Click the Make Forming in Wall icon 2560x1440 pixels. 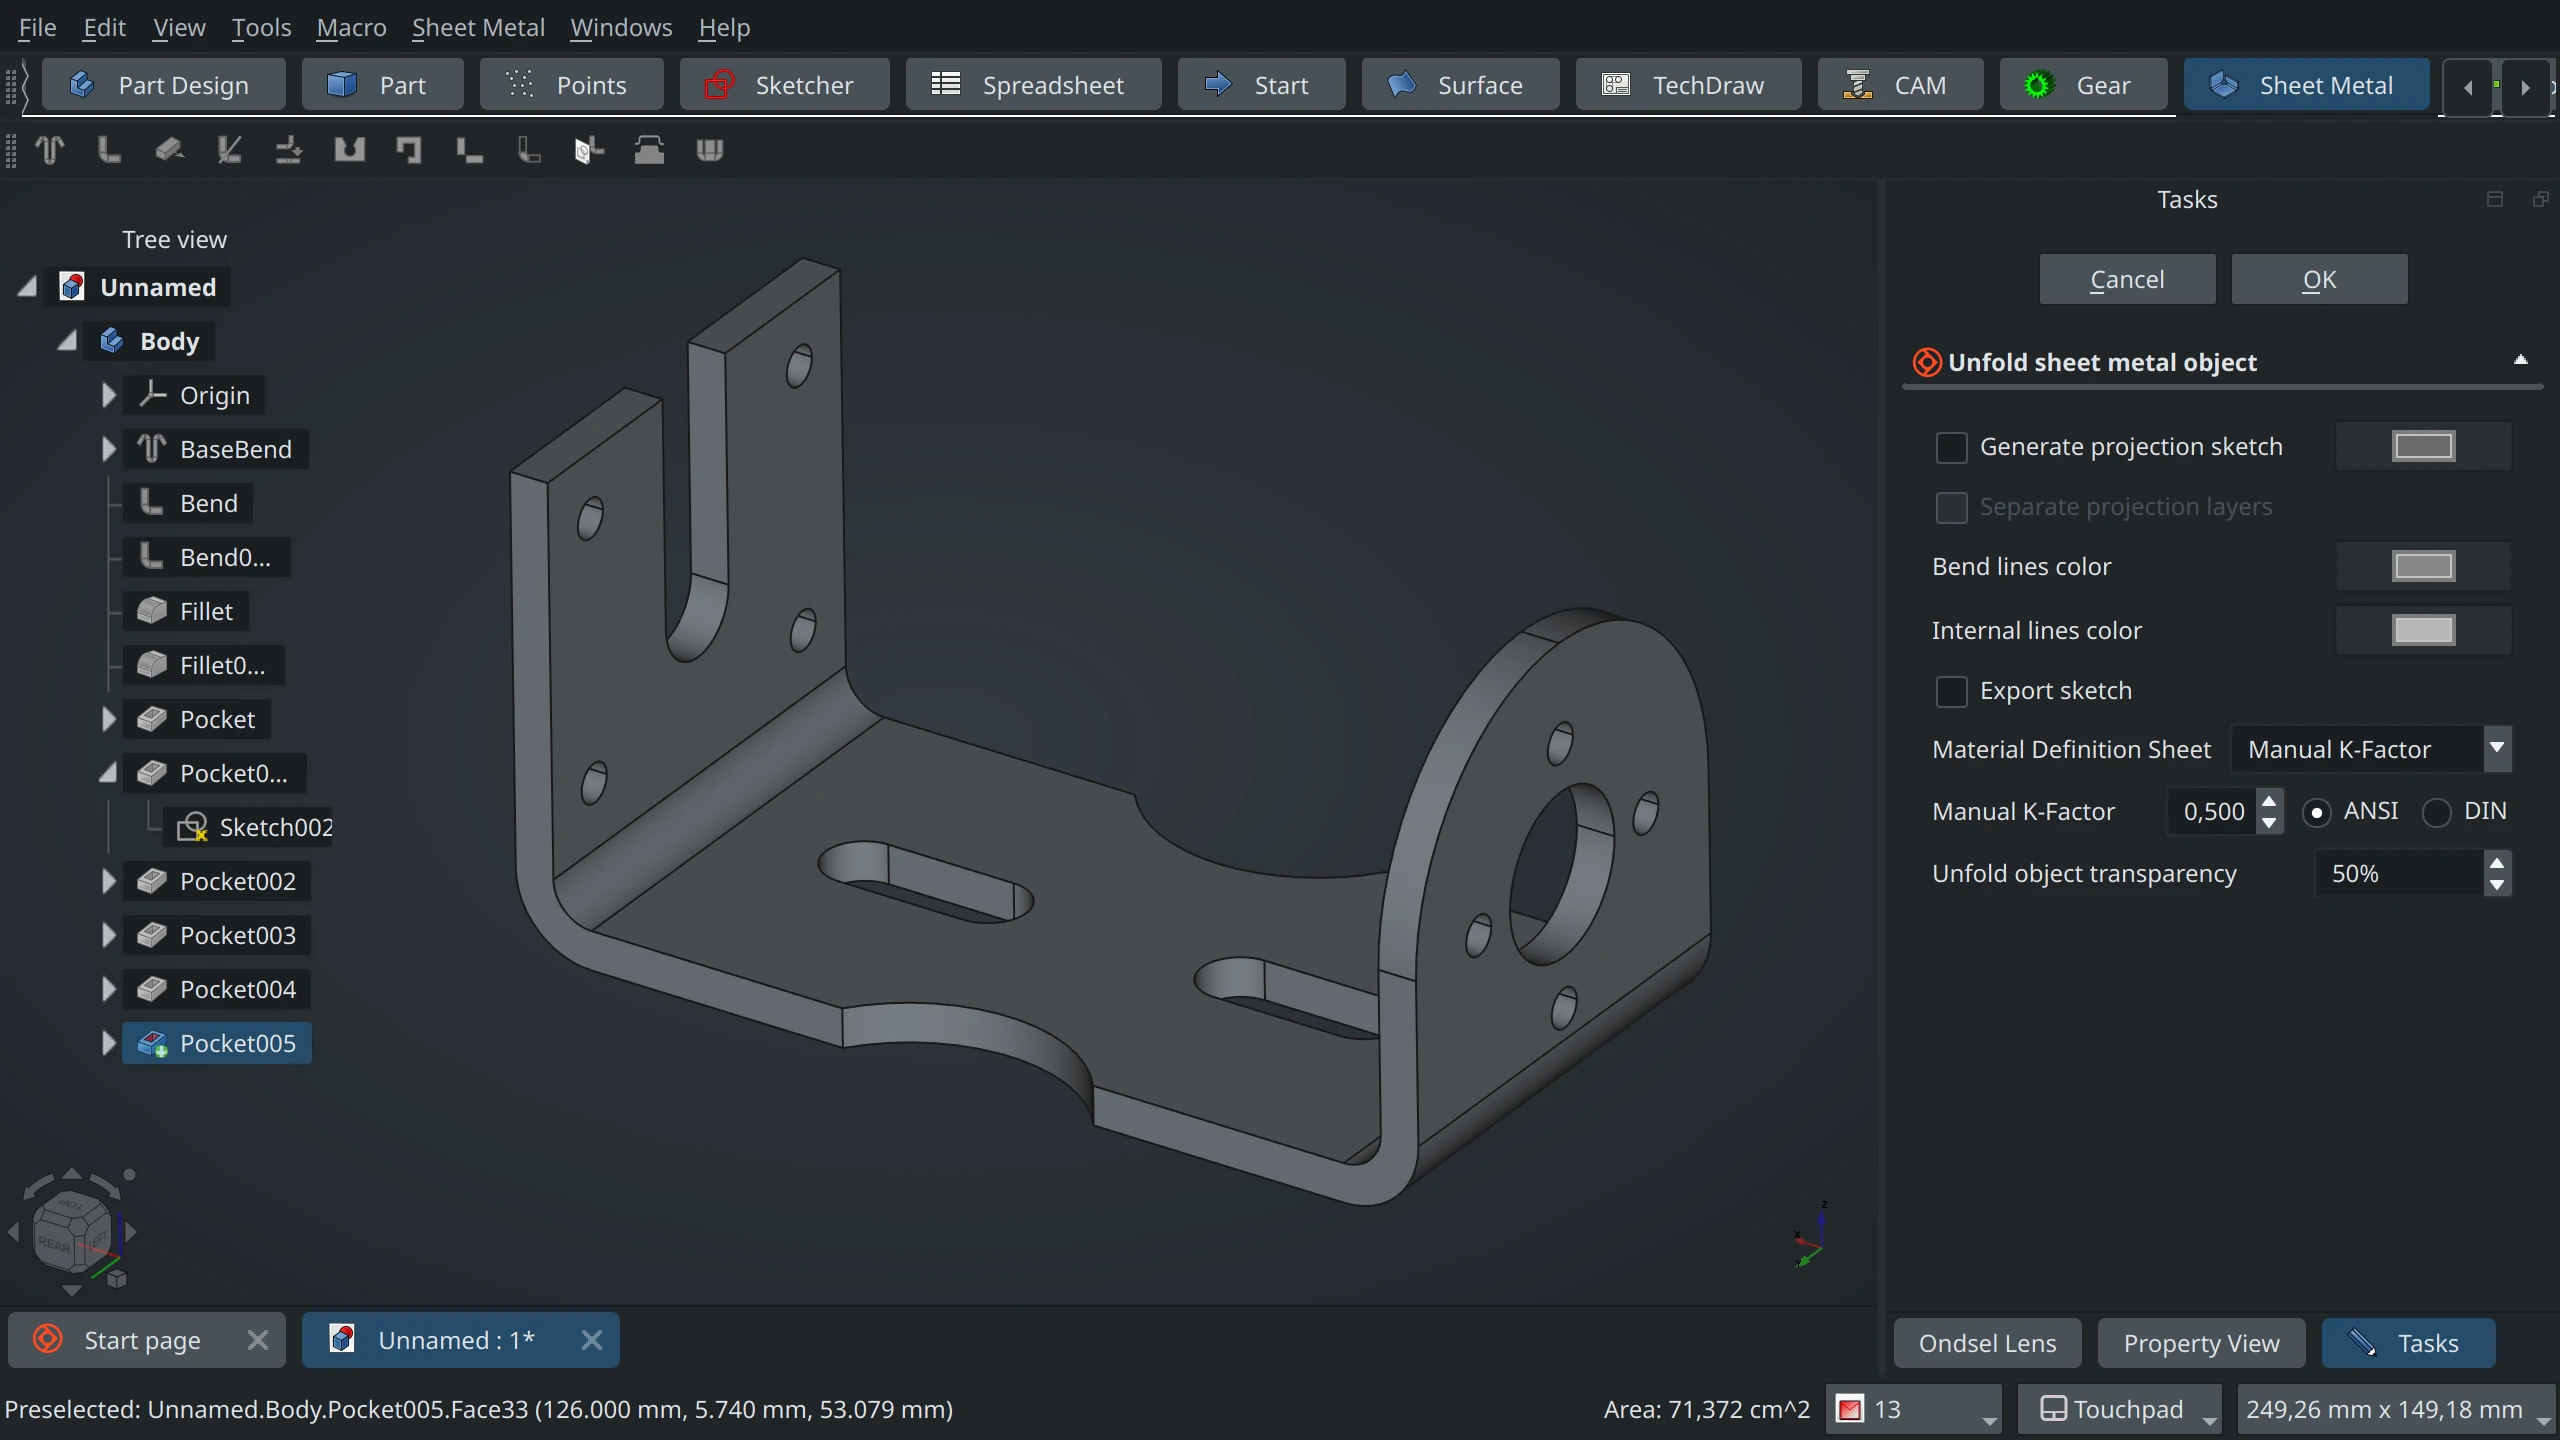pyautogui.click(x=649, y=150)
